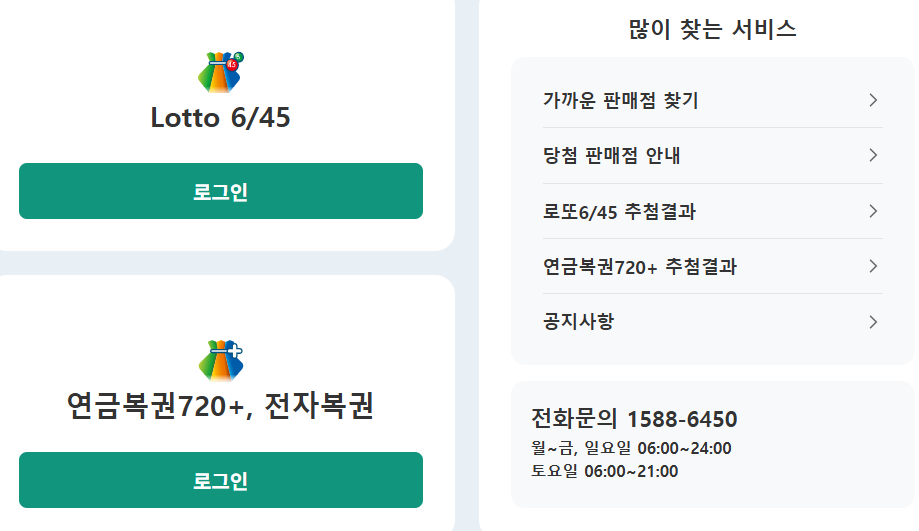Open 당첨 판매점 안내 menu item
Screen dimensions: 919x531
tap(611, 155)
